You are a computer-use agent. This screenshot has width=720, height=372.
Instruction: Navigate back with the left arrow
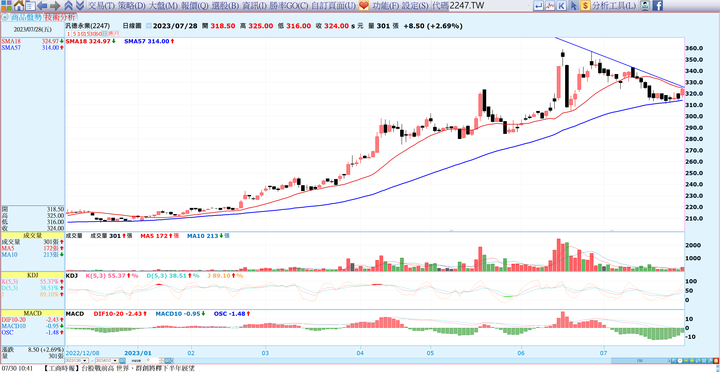pos(42,6)
